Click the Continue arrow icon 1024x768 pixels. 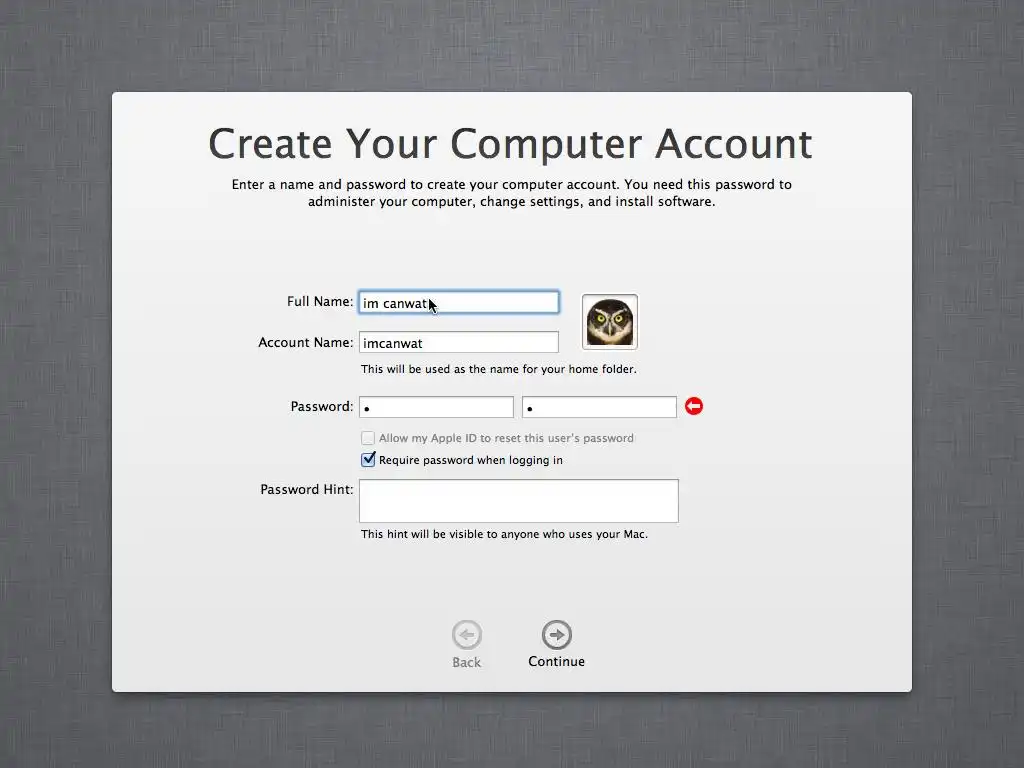pyautogui.click(x=556, y=634)
